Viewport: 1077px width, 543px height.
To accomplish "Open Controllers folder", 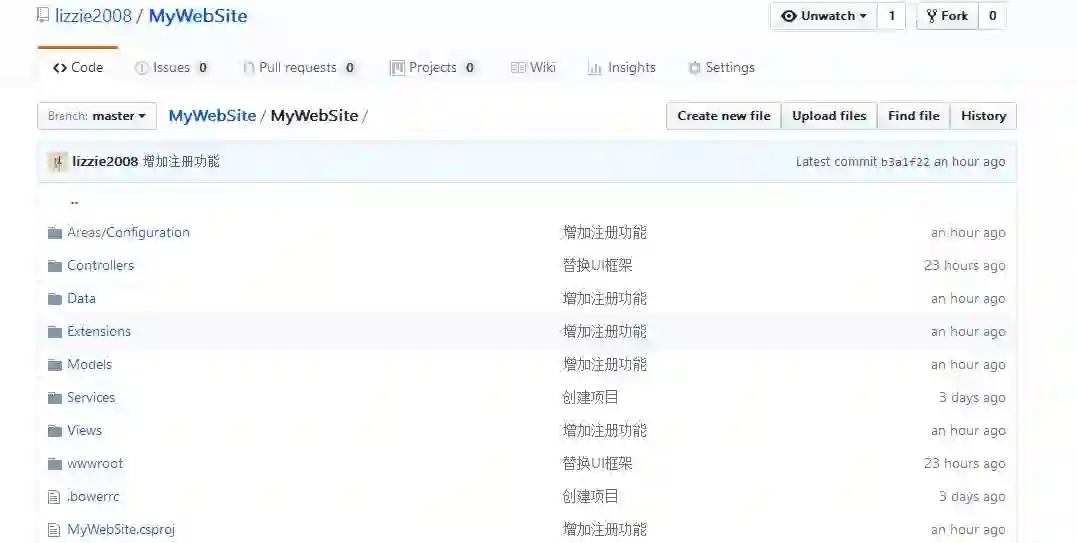I will coord(100,266).
